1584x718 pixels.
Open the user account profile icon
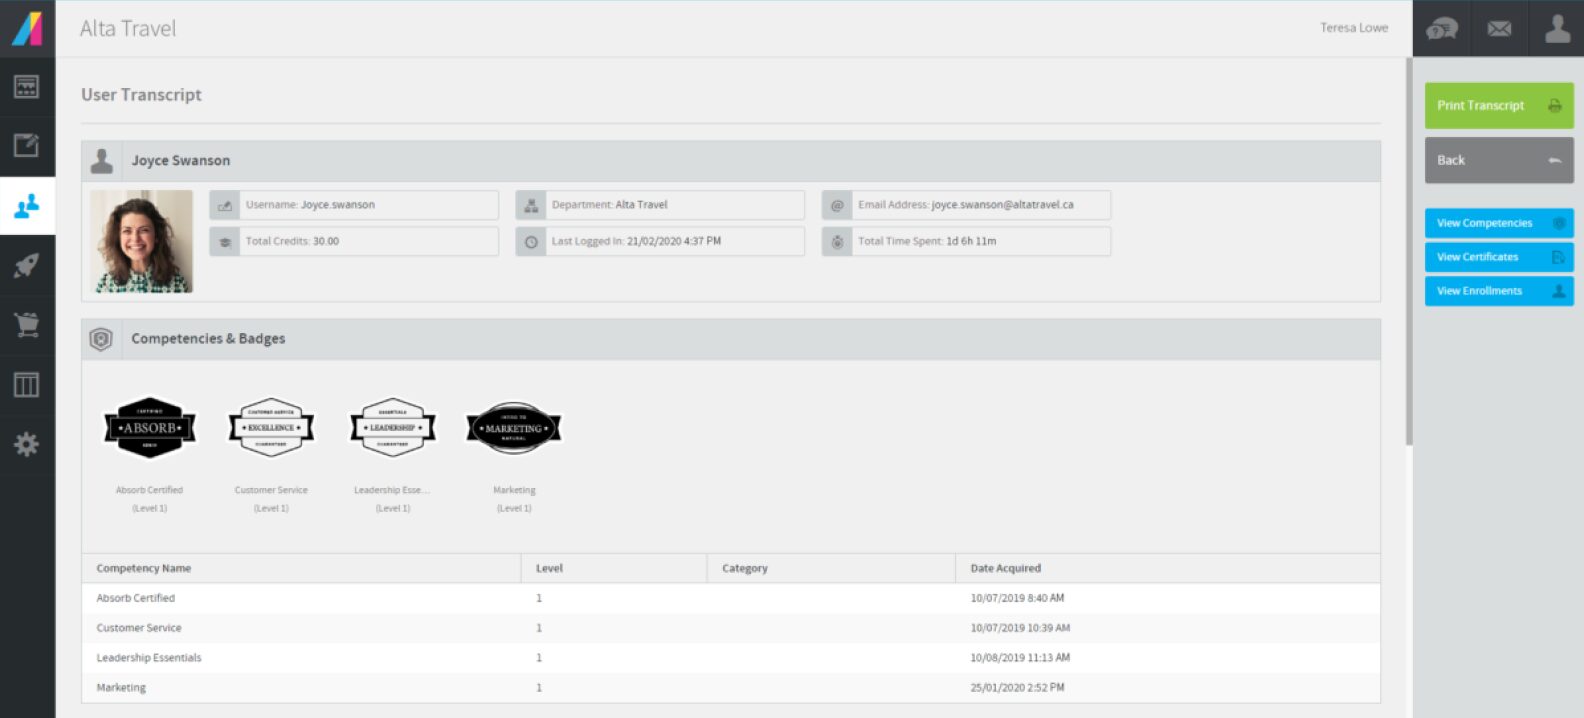click(x=1556, y=29)
